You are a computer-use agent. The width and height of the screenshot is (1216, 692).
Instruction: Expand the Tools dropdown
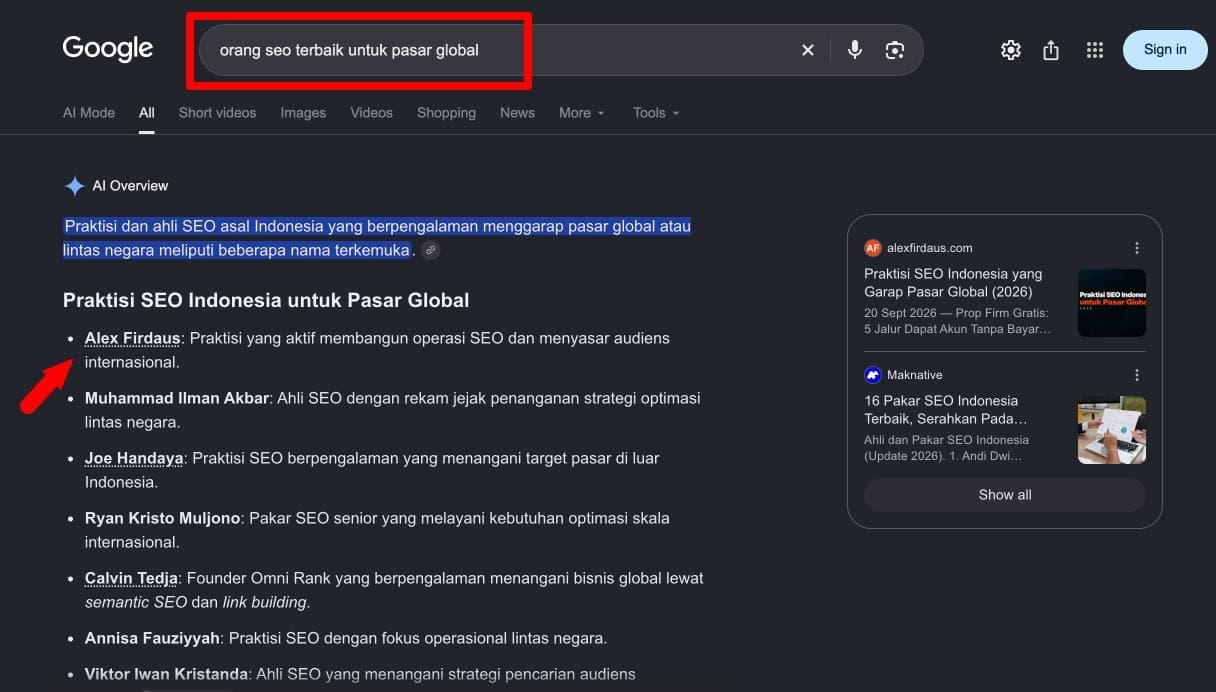(656, 113)
